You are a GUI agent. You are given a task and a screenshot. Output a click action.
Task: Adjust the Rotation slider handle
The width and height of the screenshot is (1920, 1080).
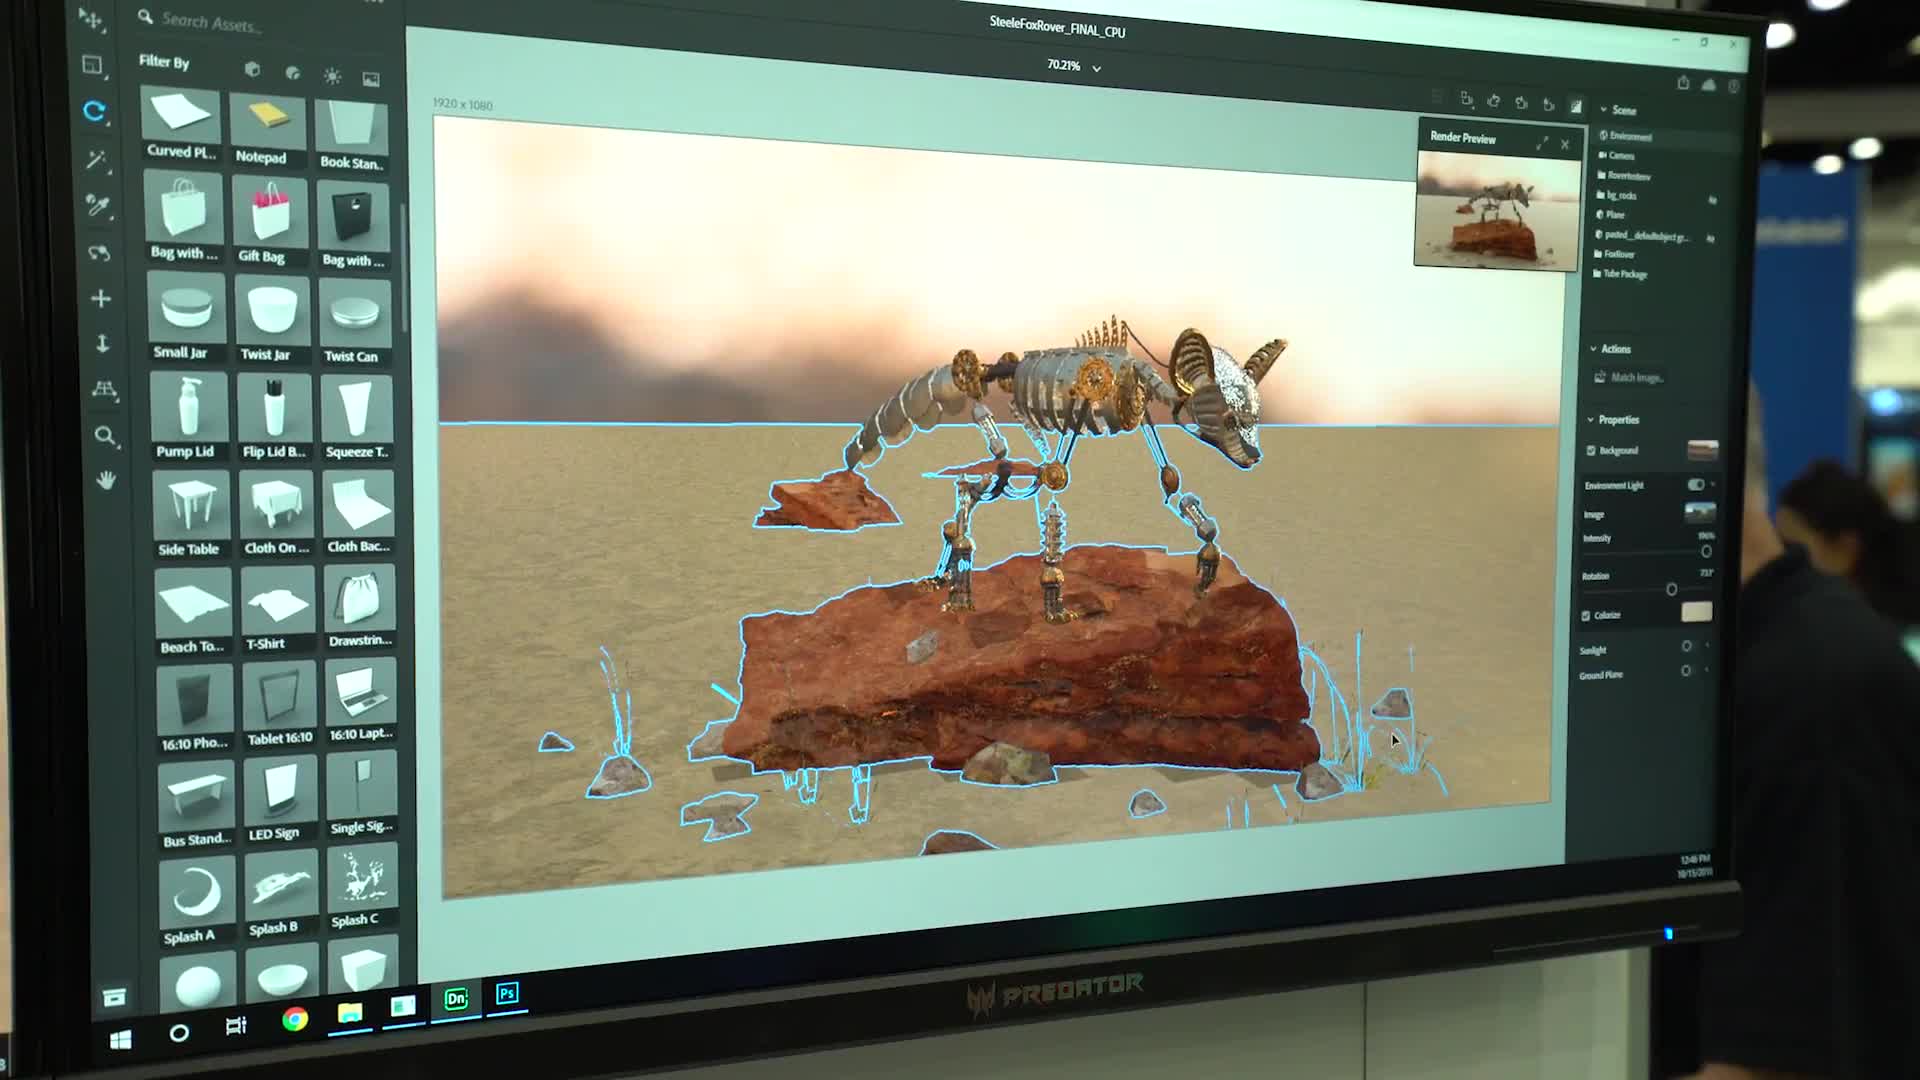(1671, 589)
